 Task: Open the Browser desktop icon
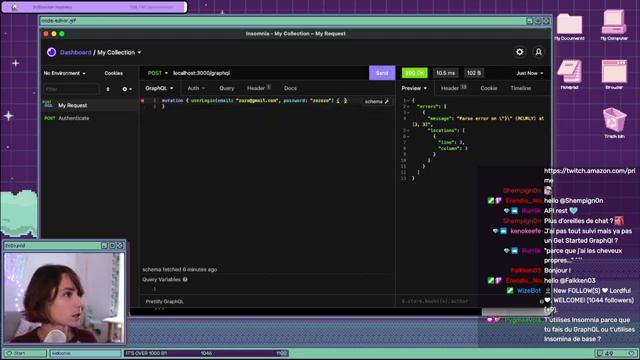coord(614,74)
